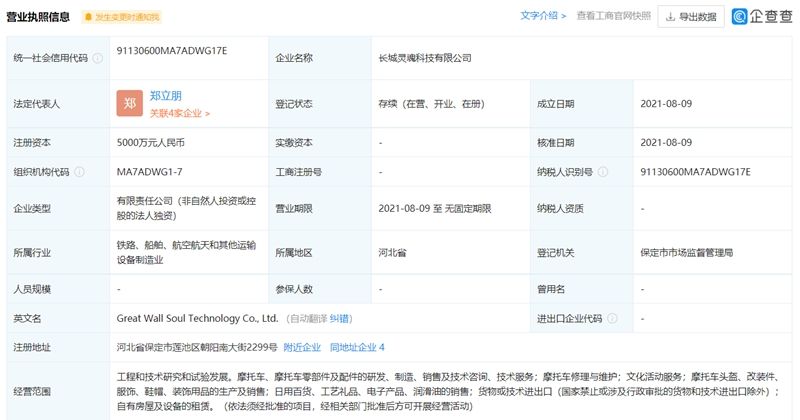Open 查看工商官网快照
Screen dimensions: 800x420
[x=614, y=16]
